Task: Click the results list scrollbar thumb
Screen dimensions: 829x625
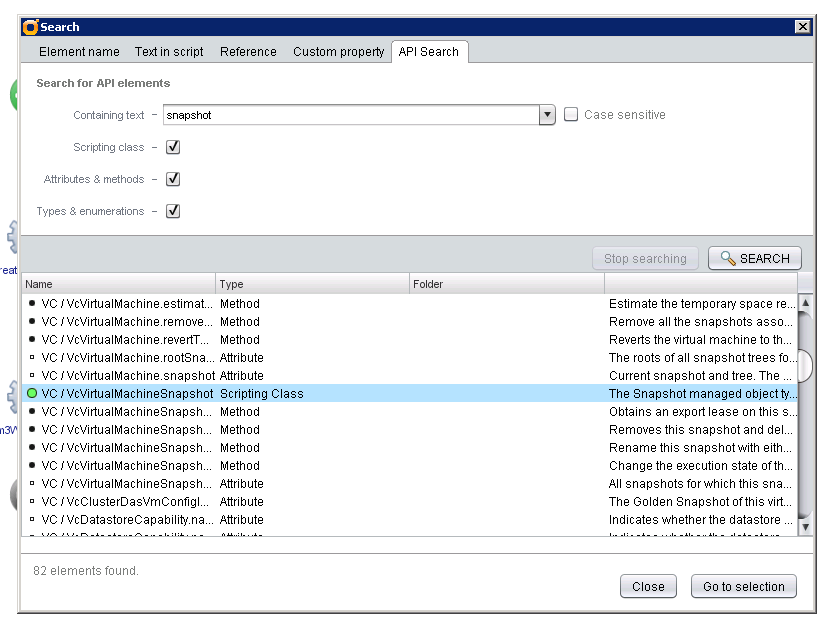Action: [805, 365]
